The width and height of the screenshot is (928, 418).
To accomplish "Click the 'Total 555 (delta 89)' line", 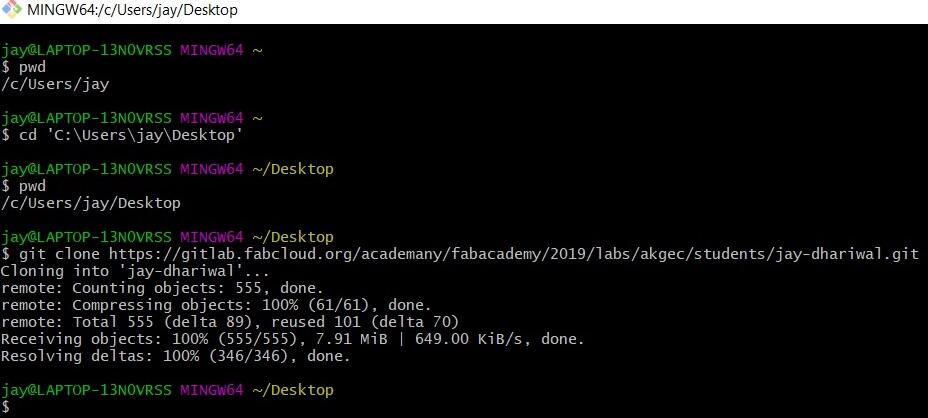I will click(x=229, y=322).
